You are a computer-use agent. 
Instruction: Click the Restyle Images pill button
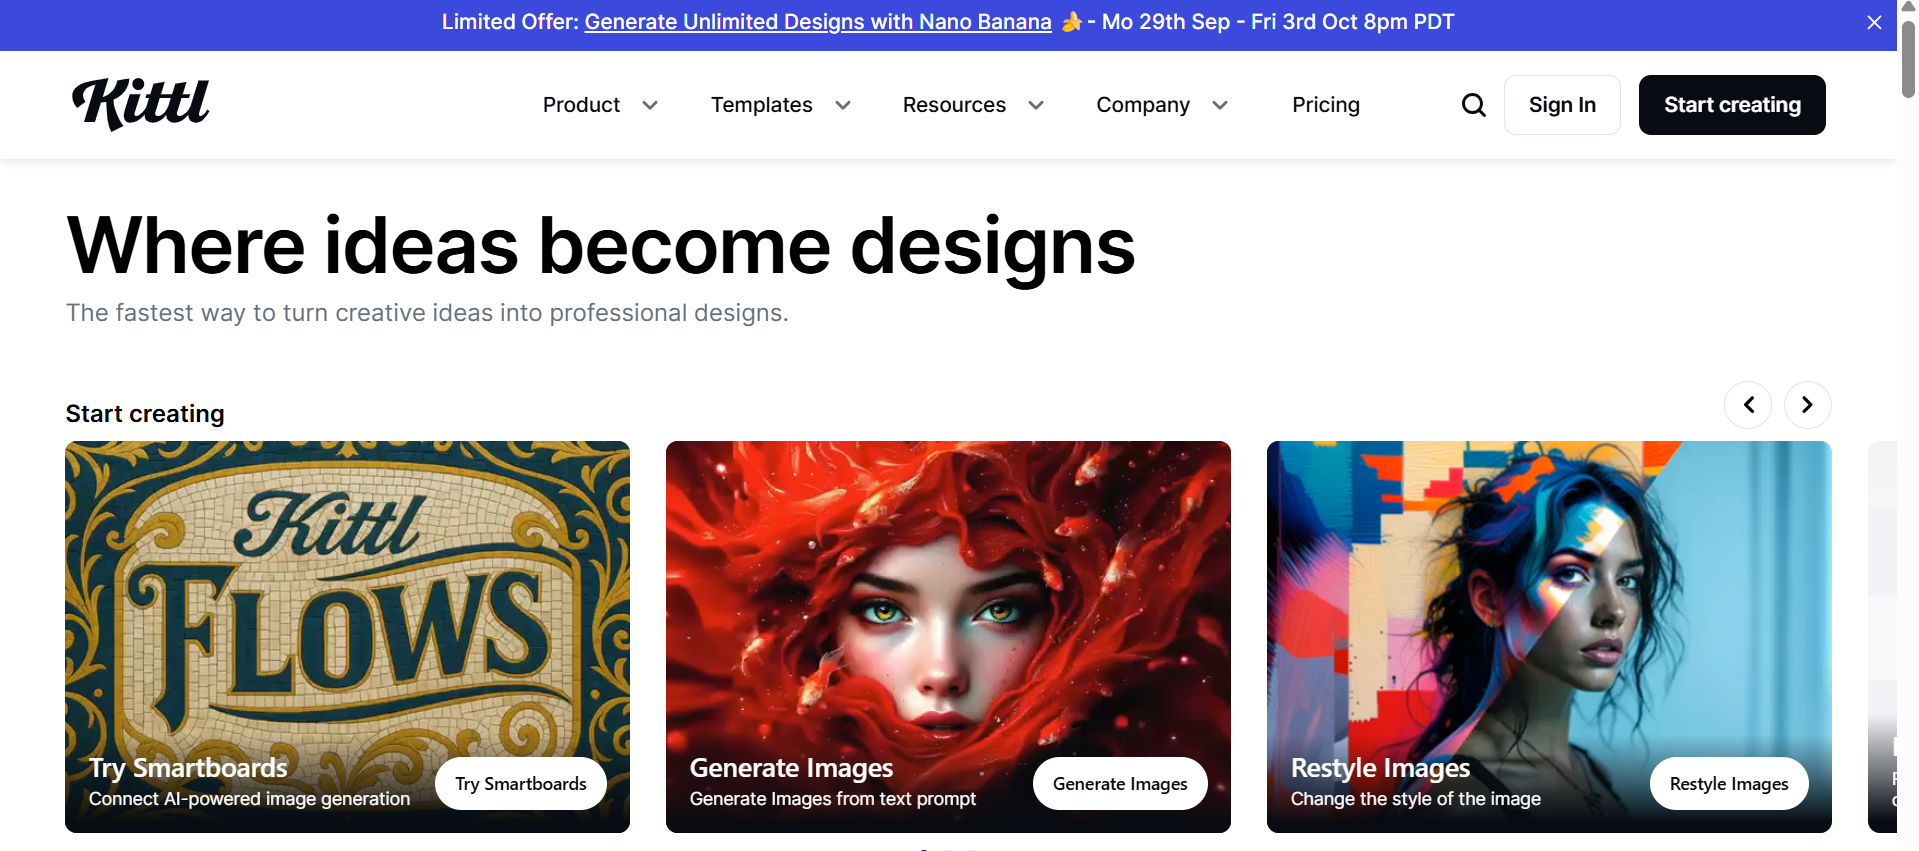[1729, 784]
